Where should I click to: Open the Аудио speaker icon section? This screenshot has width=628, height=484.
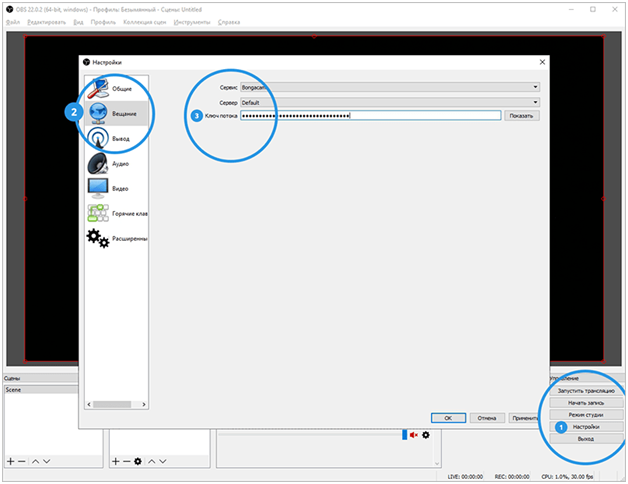coord(98,163)
